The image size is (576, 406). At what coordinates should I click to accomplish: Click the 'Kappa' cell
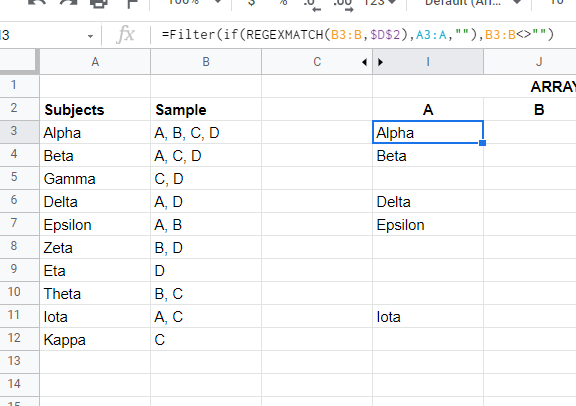[x=95, y=339]
